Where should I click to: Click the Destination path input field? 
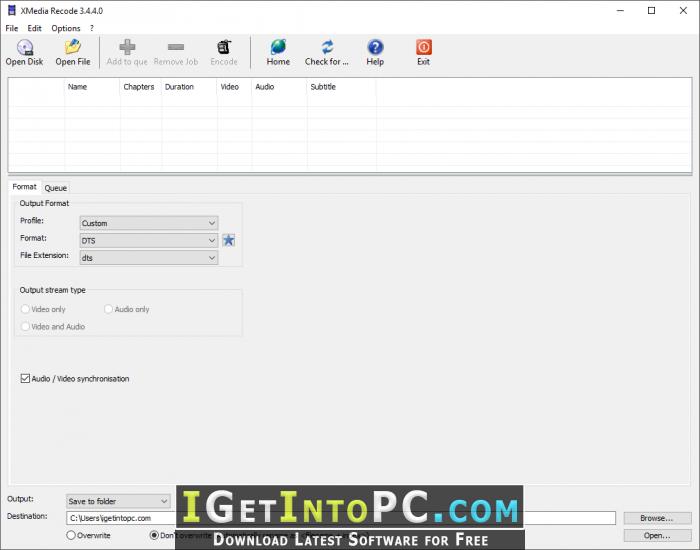coord(341,518)
